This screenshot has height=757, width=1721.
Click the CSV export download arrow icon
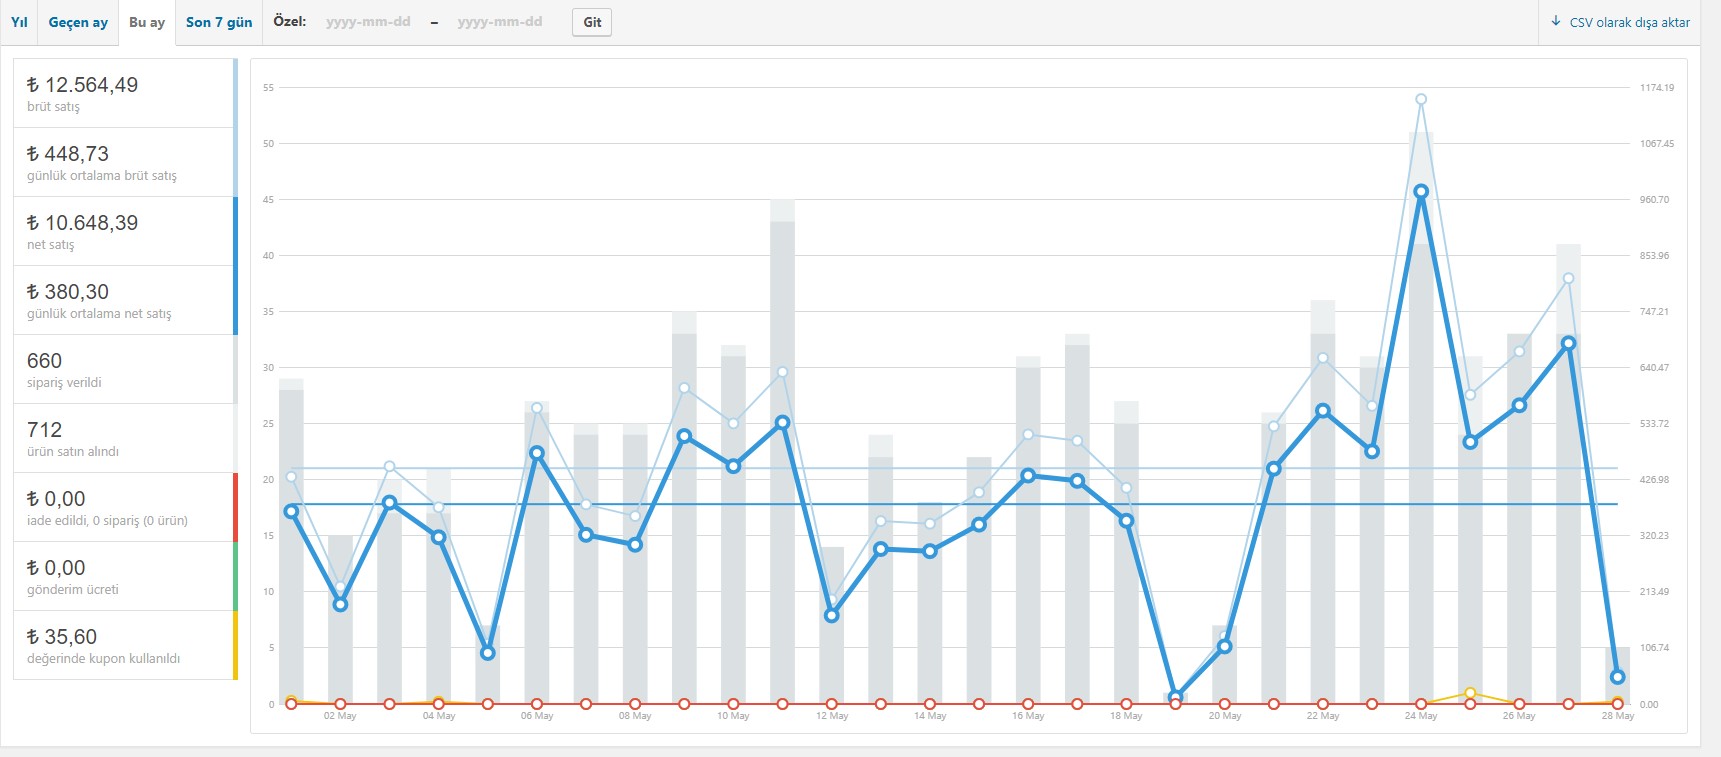coord(1556,21)
